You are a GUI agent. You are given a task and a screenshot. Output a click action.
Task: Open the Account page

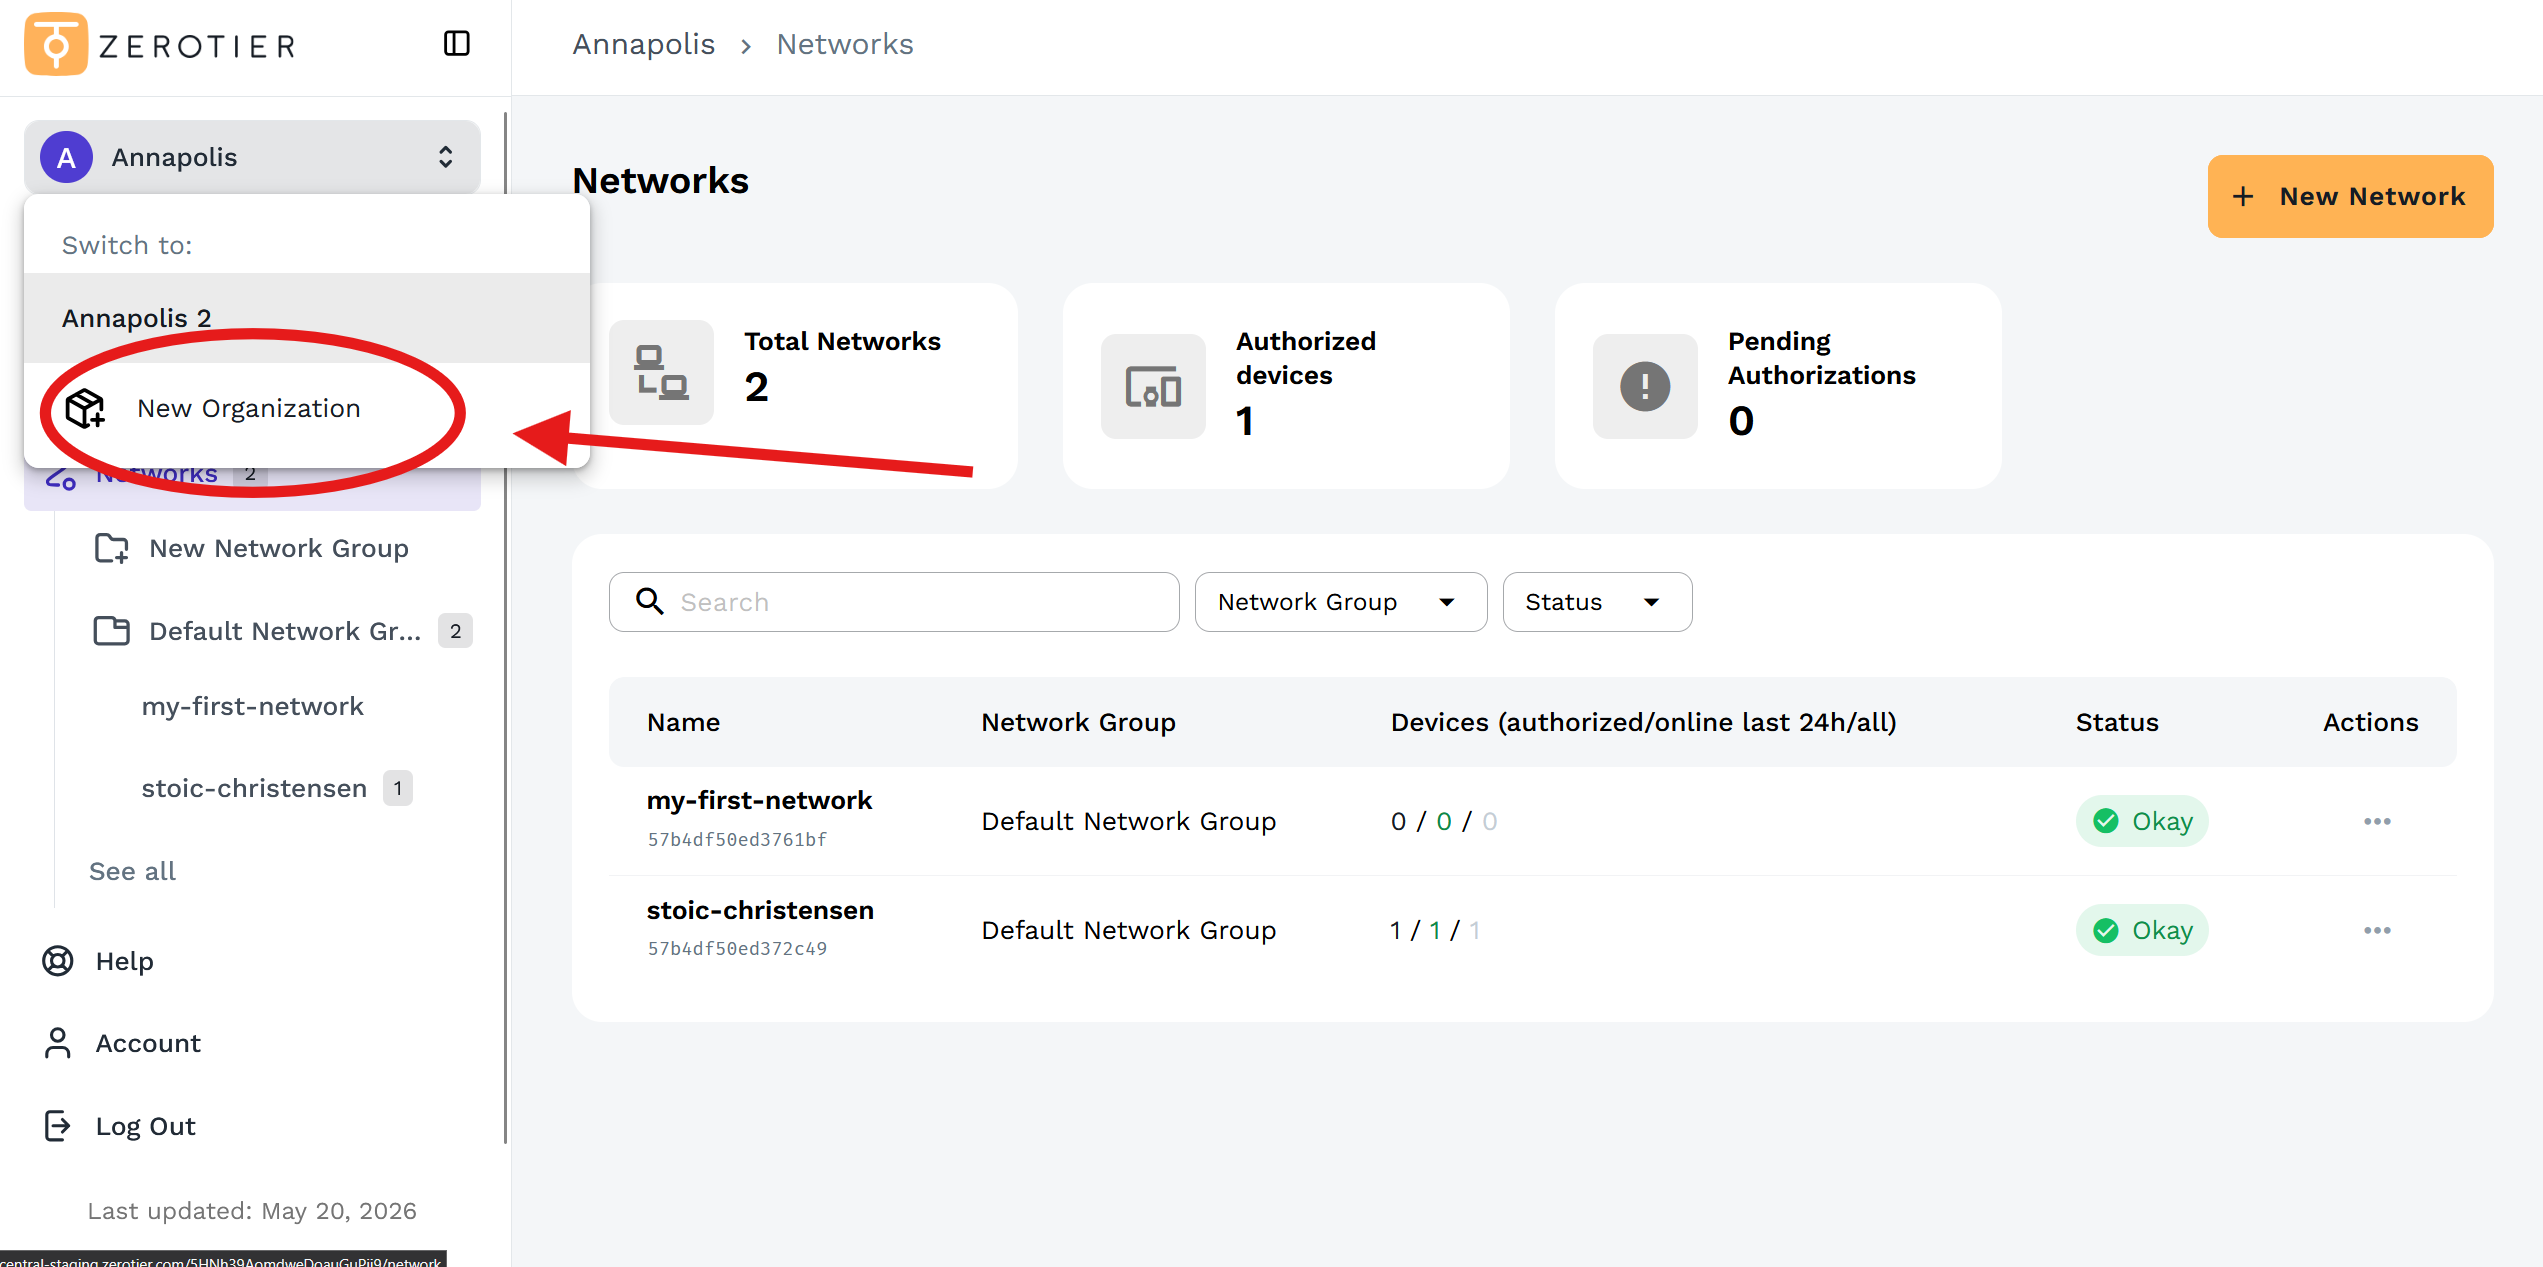[x=148, y=1043]
